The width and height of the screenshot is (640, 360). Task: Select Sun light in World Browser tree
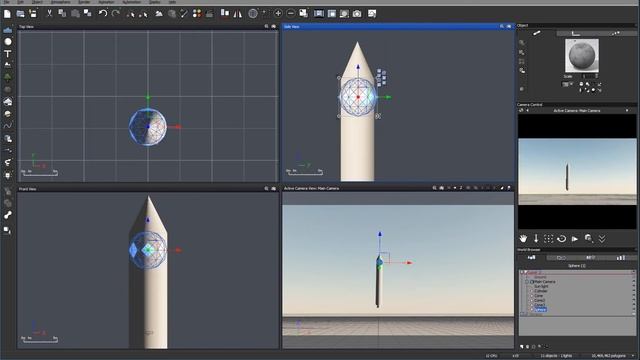coord(541,287)
